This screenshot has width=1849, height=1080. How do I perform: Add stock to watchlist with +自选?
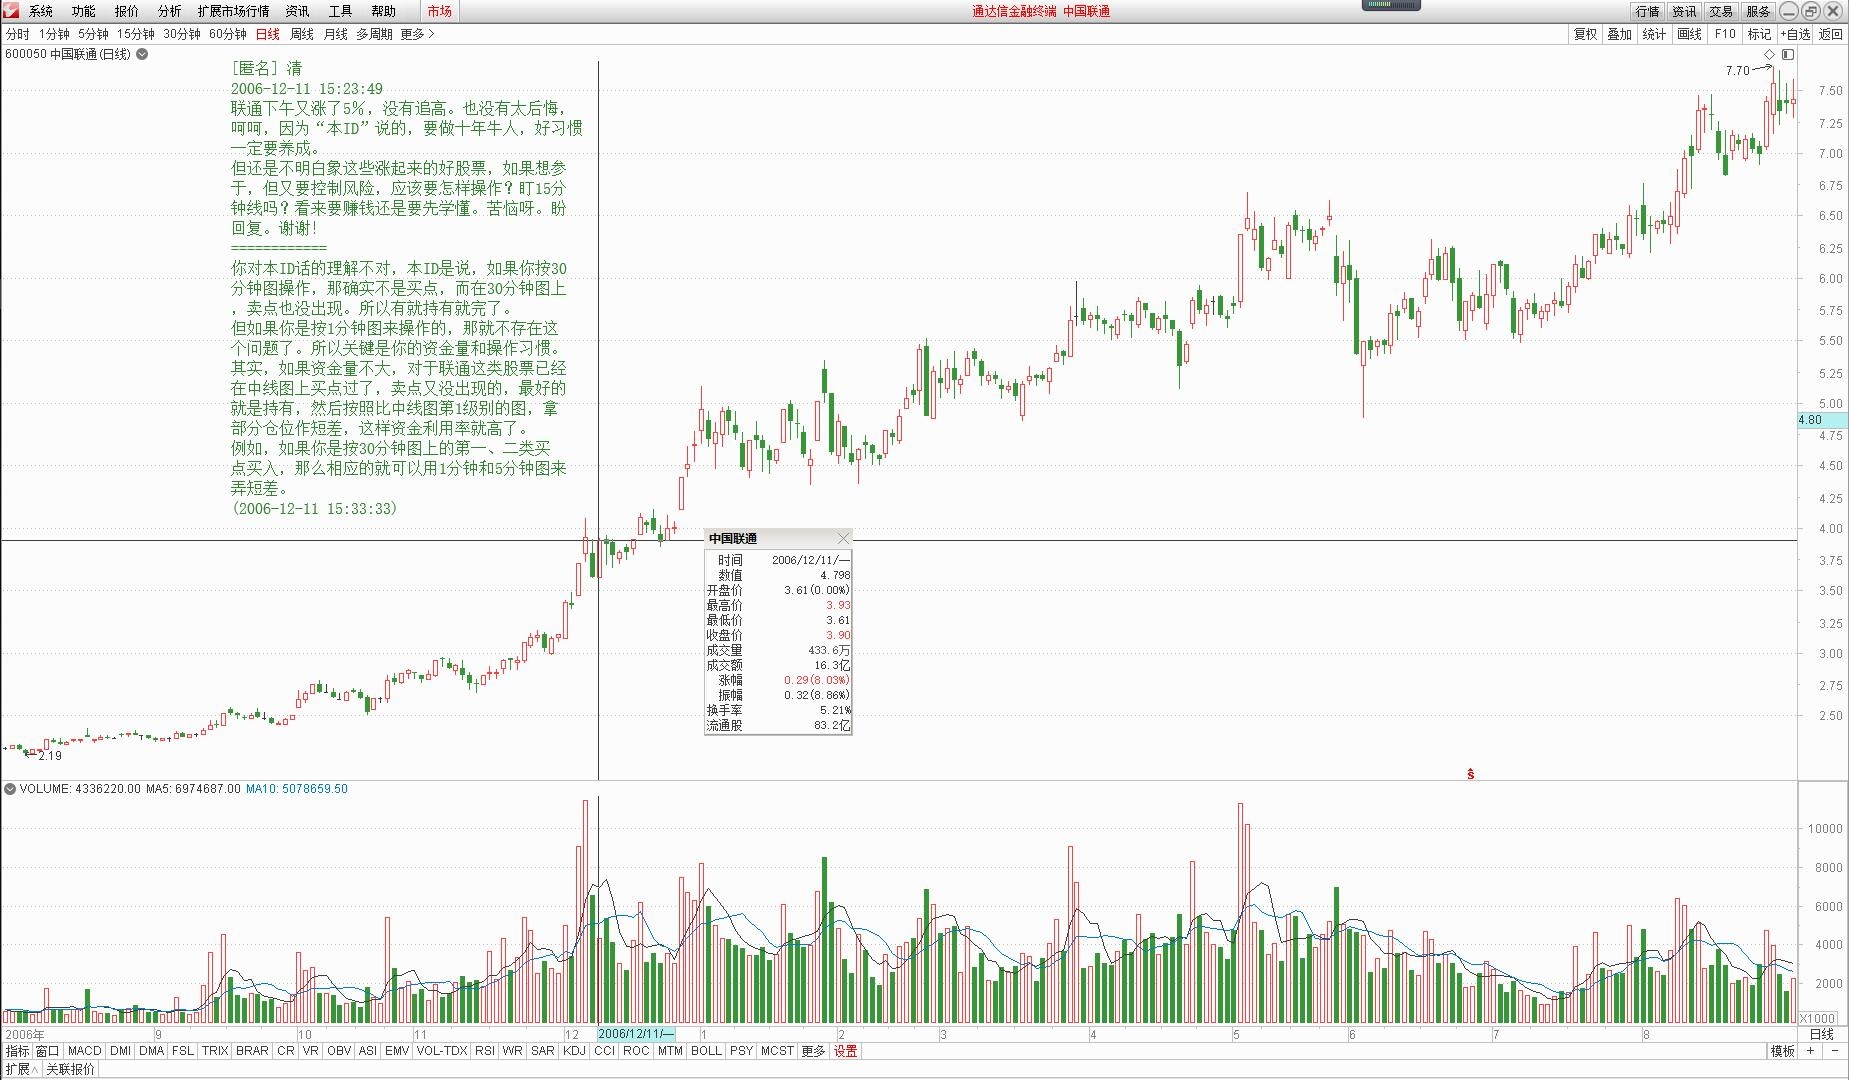(1795, 33)
